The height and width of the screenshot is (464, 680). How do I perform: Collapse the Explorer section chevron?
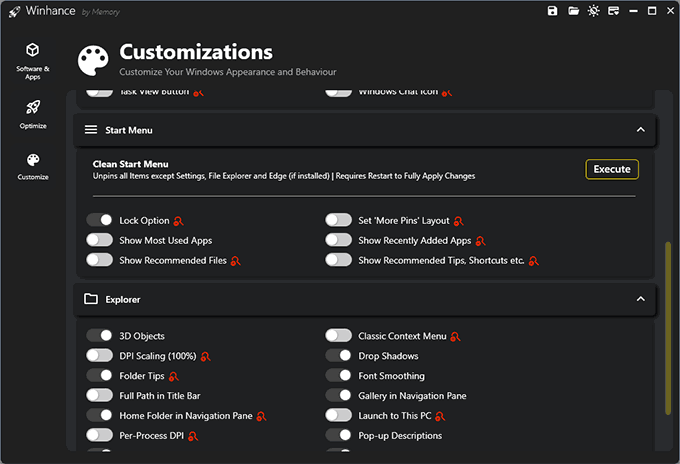coord(640,298)
